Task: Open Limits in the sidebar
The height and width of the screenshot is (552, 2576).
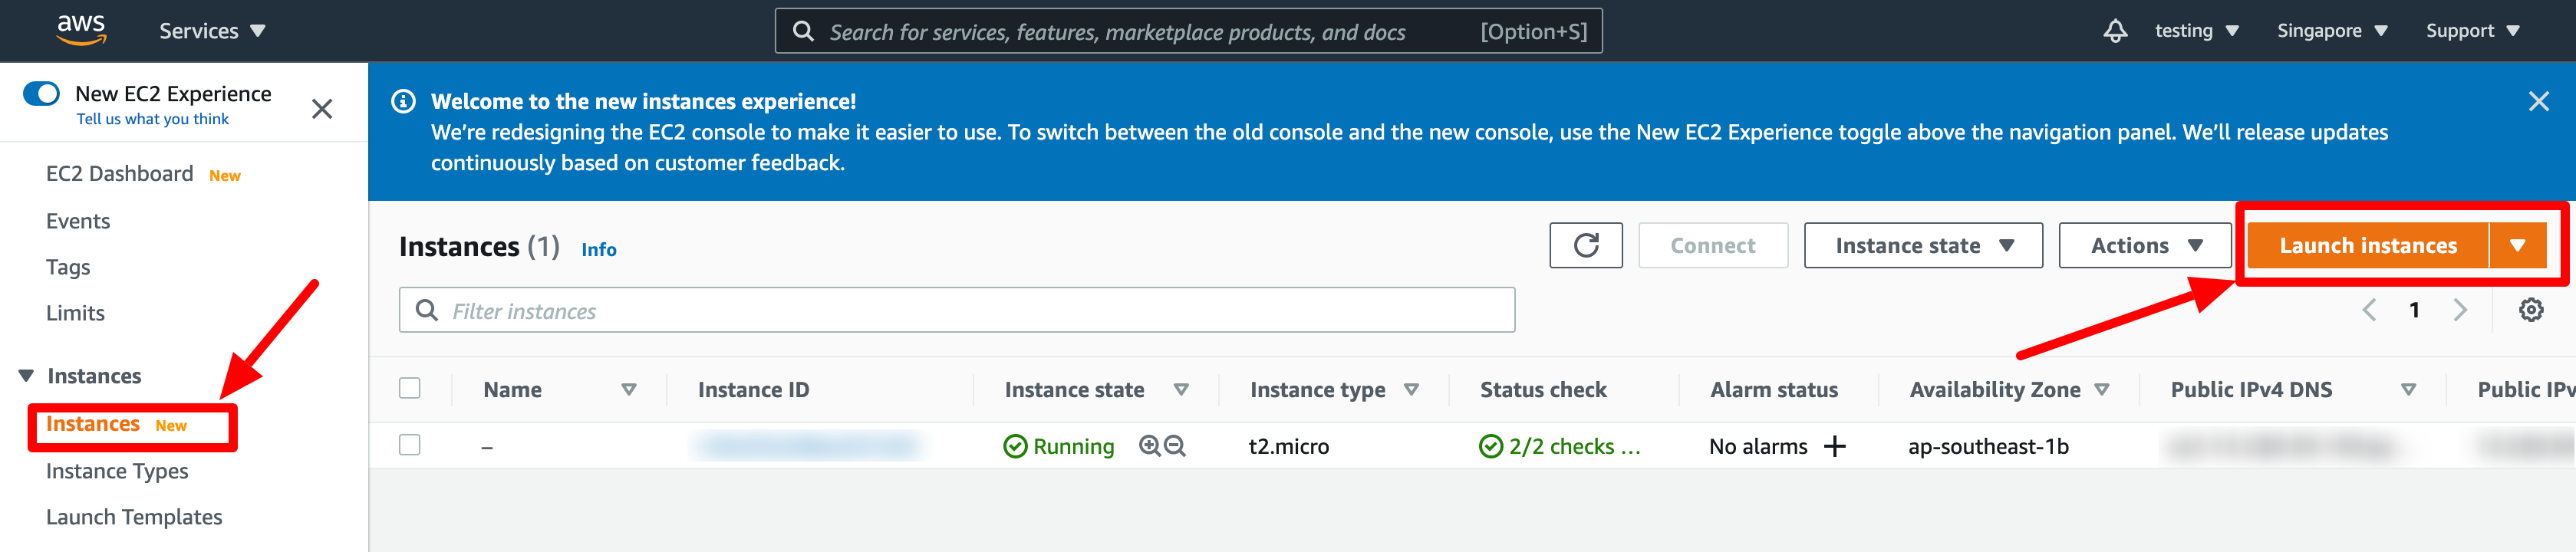Action: pyautogui.click(x=75, y=313)
